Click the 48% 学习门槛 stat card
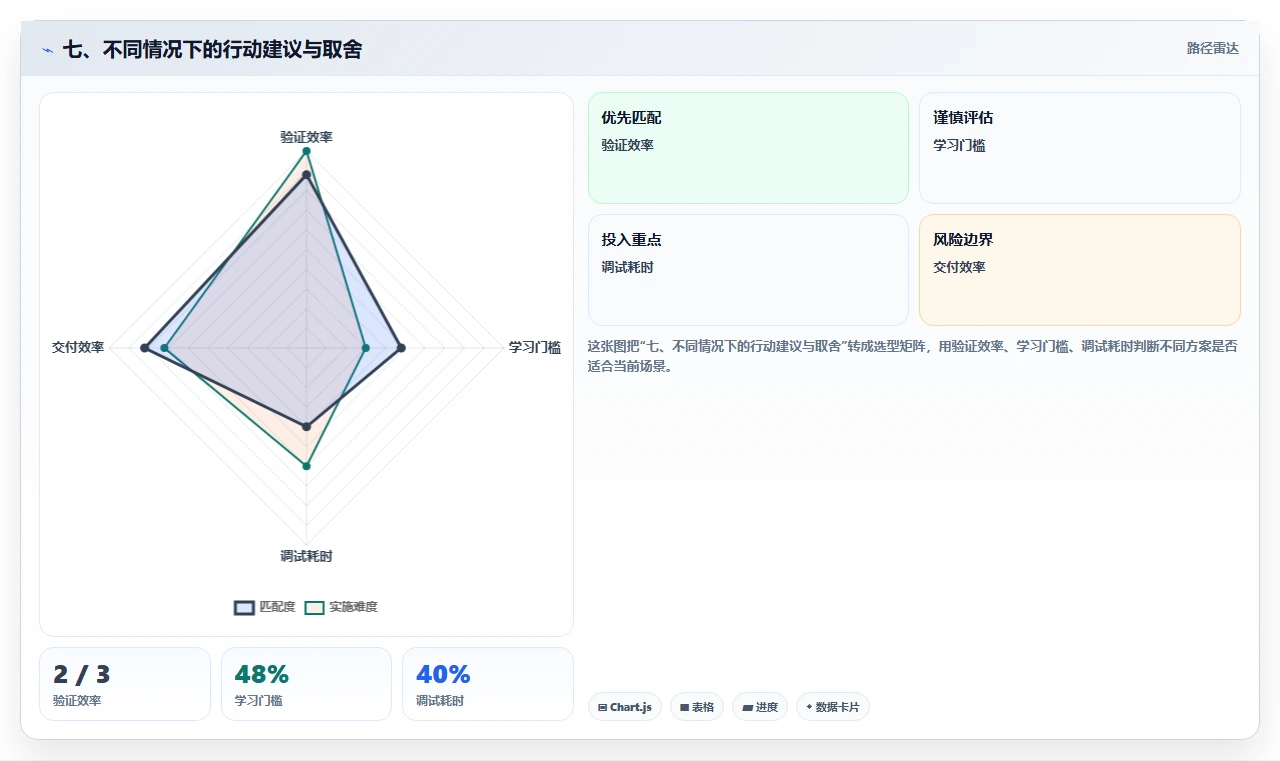 coord(306,684)
